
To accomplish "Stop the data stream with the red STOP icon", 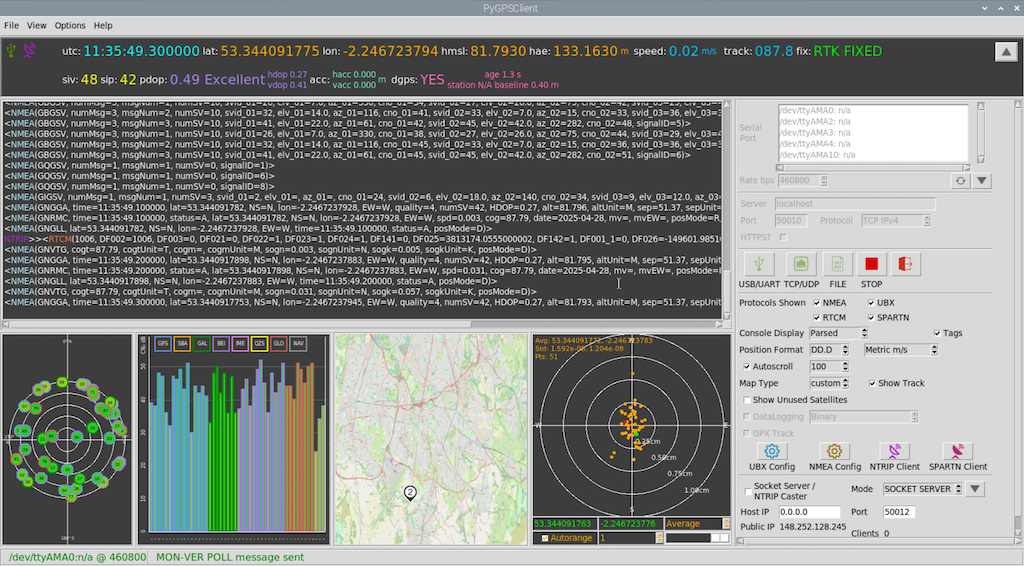I will [871, 264].
